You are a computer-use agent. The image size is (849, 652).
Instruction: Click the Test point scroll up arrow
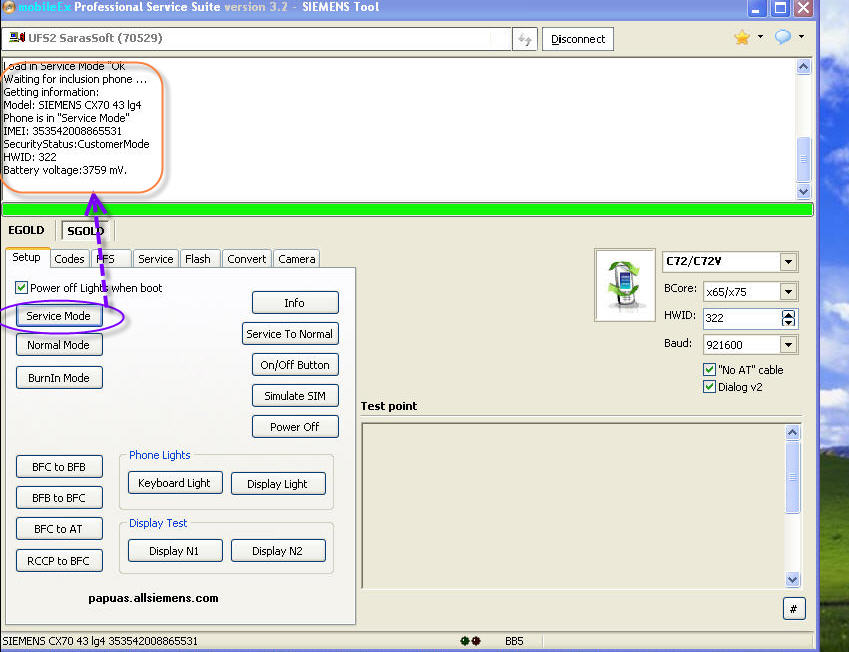coord(793,432)
